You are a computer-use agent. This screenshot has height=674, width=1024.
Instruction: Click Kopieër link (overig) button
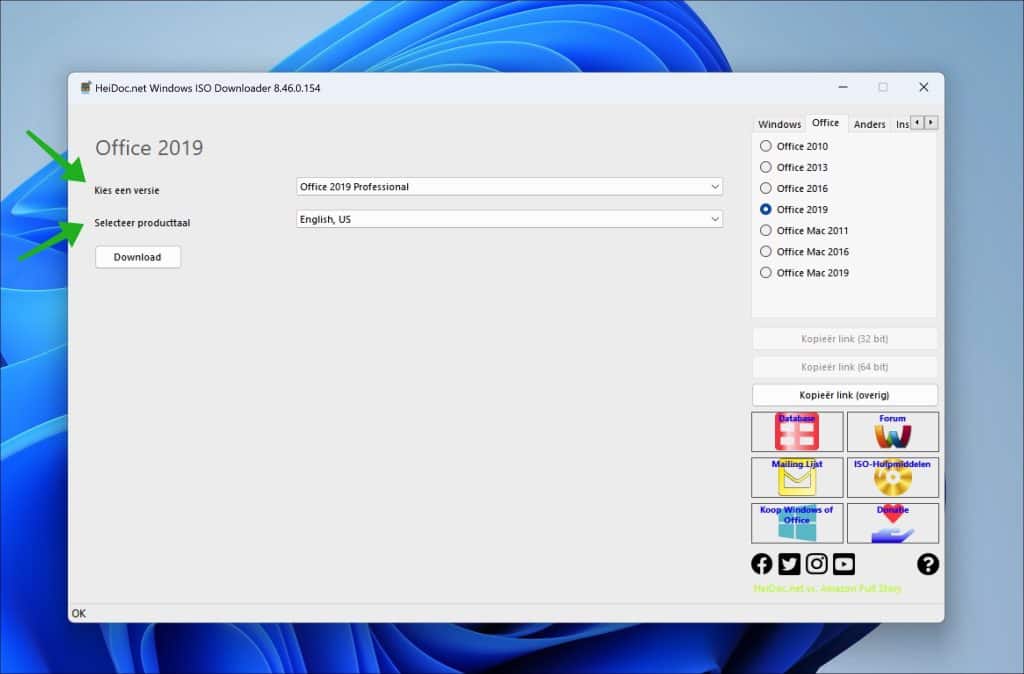(x=844, y=395)
